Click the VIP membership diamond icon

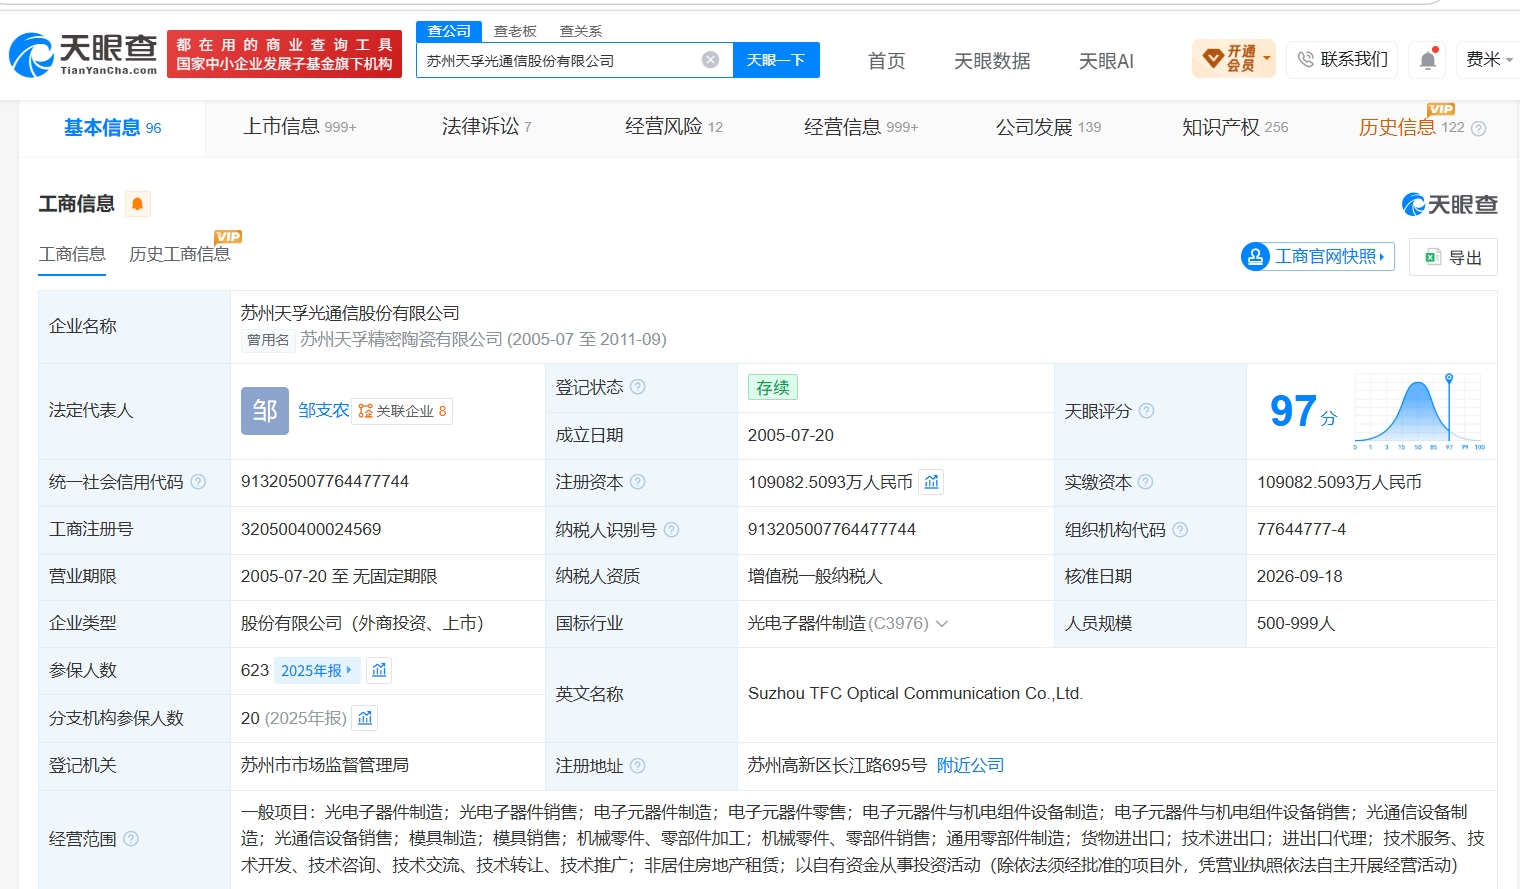click(x=1213, y=59)
